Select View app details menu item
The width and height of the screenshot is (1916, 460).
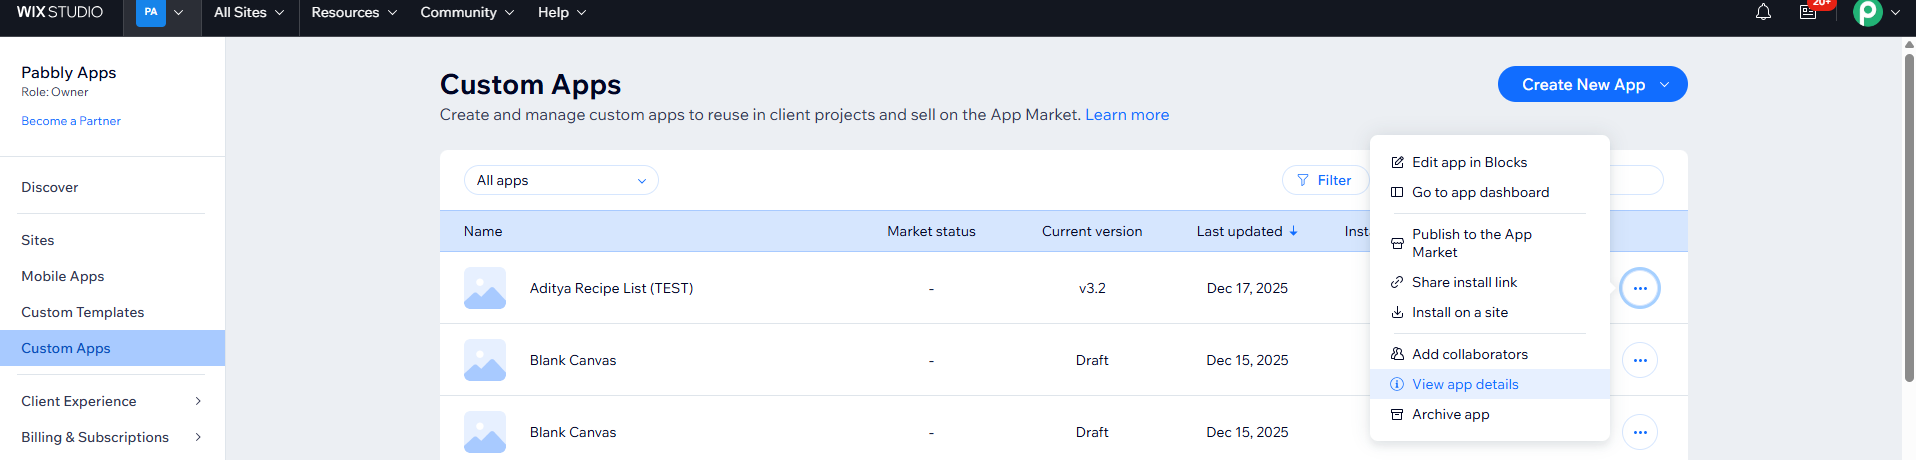(1465, 384)
